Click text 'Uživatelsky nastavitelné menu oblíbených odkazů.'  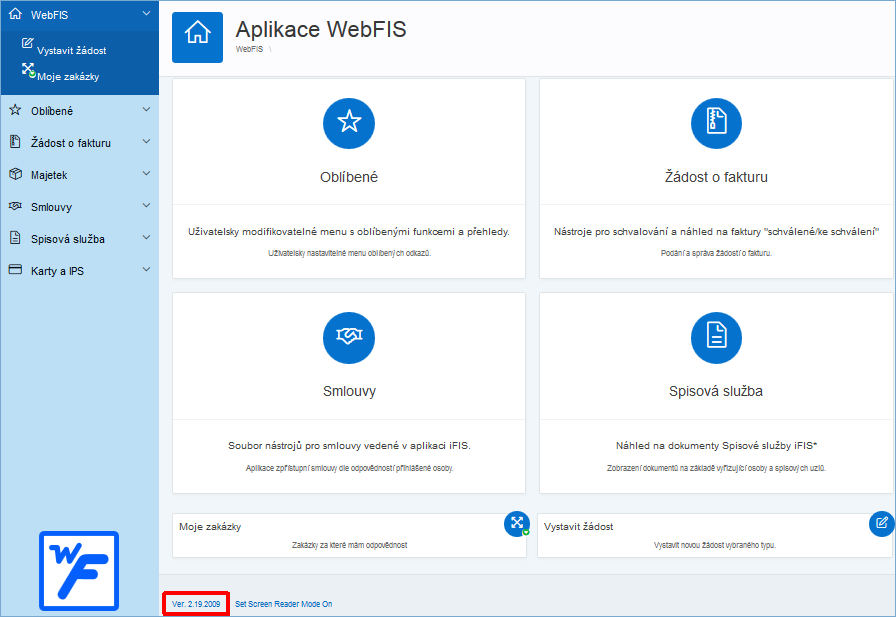point(349,253)
